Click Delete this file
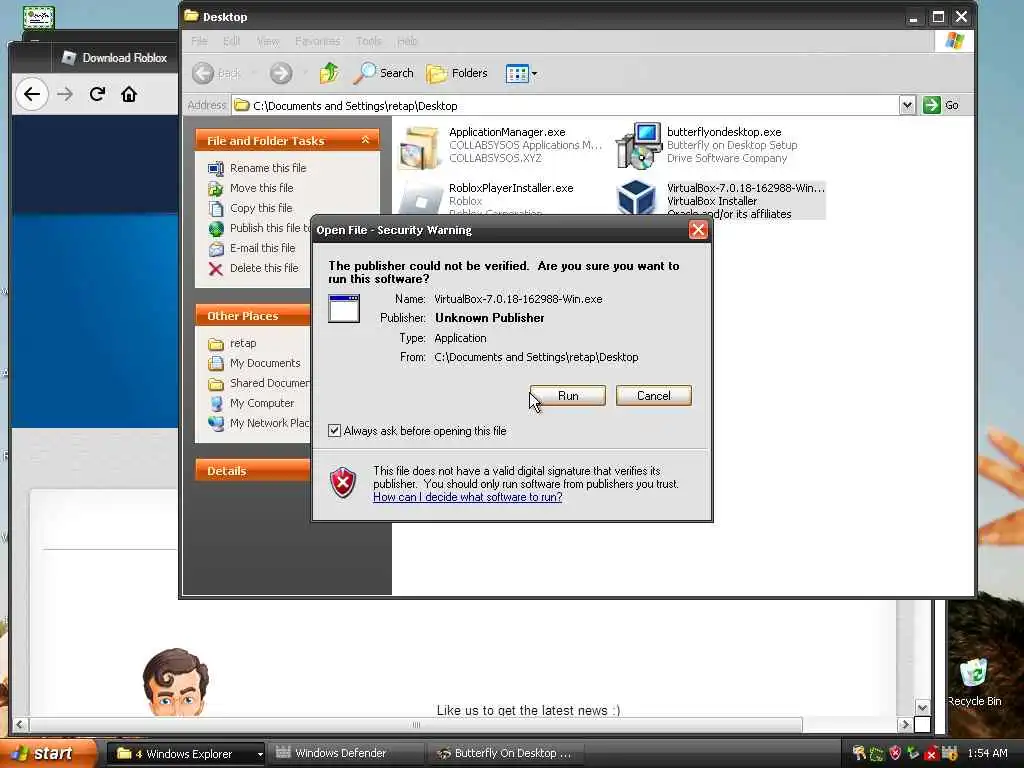The height and width of the screenshot is (768, 1024). click(x=264, y=268)
